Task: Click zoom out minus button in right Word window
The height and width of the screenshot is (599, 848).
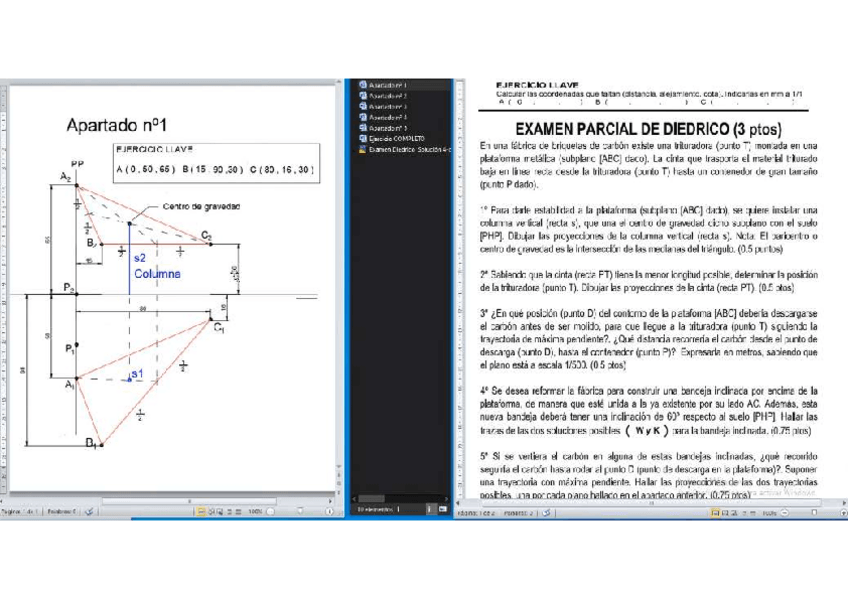Action: [x=785, y=513]
